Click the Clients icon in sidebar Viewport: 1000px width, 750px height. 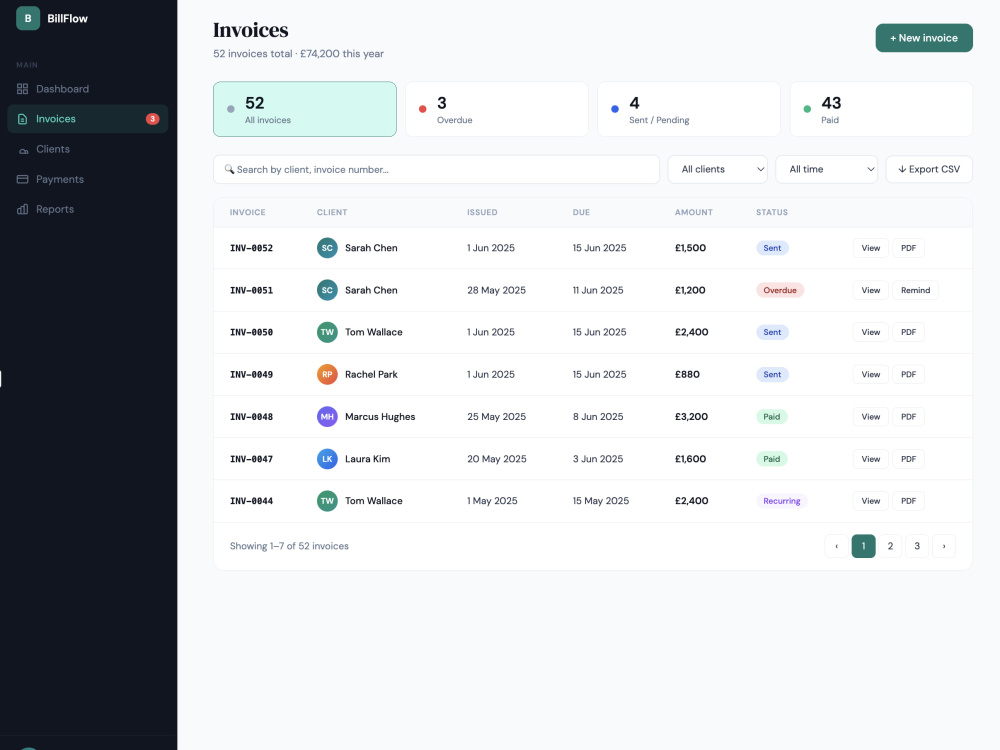[23, 150]
